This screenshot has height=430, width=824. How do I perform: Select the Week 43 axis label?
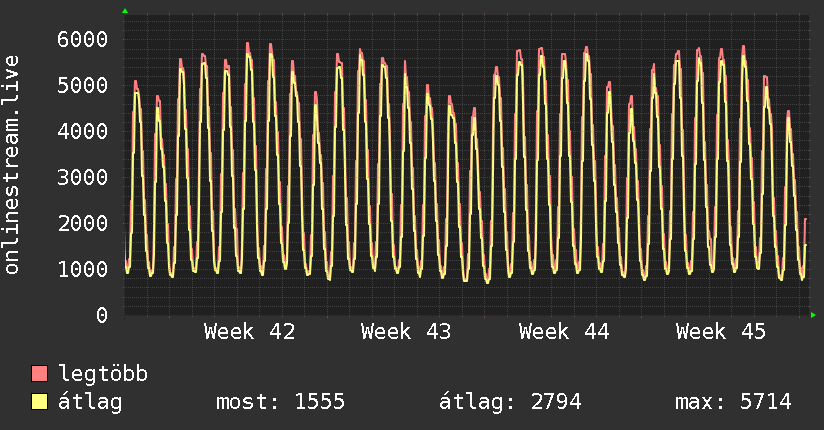pos(406,332)
